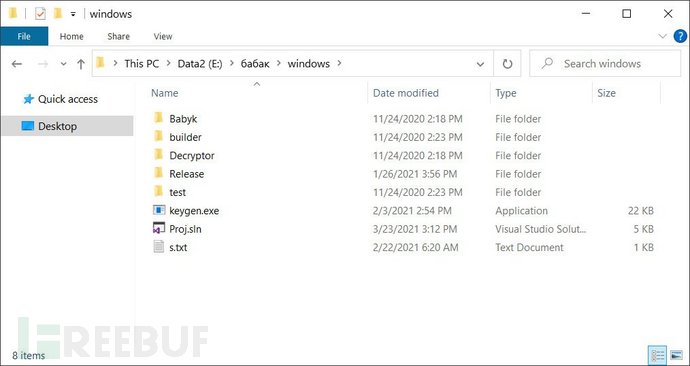Screen dimensions: 690x366
Task: Click the Data2 (E:) breadcrumb
Action: pos(200,64)
